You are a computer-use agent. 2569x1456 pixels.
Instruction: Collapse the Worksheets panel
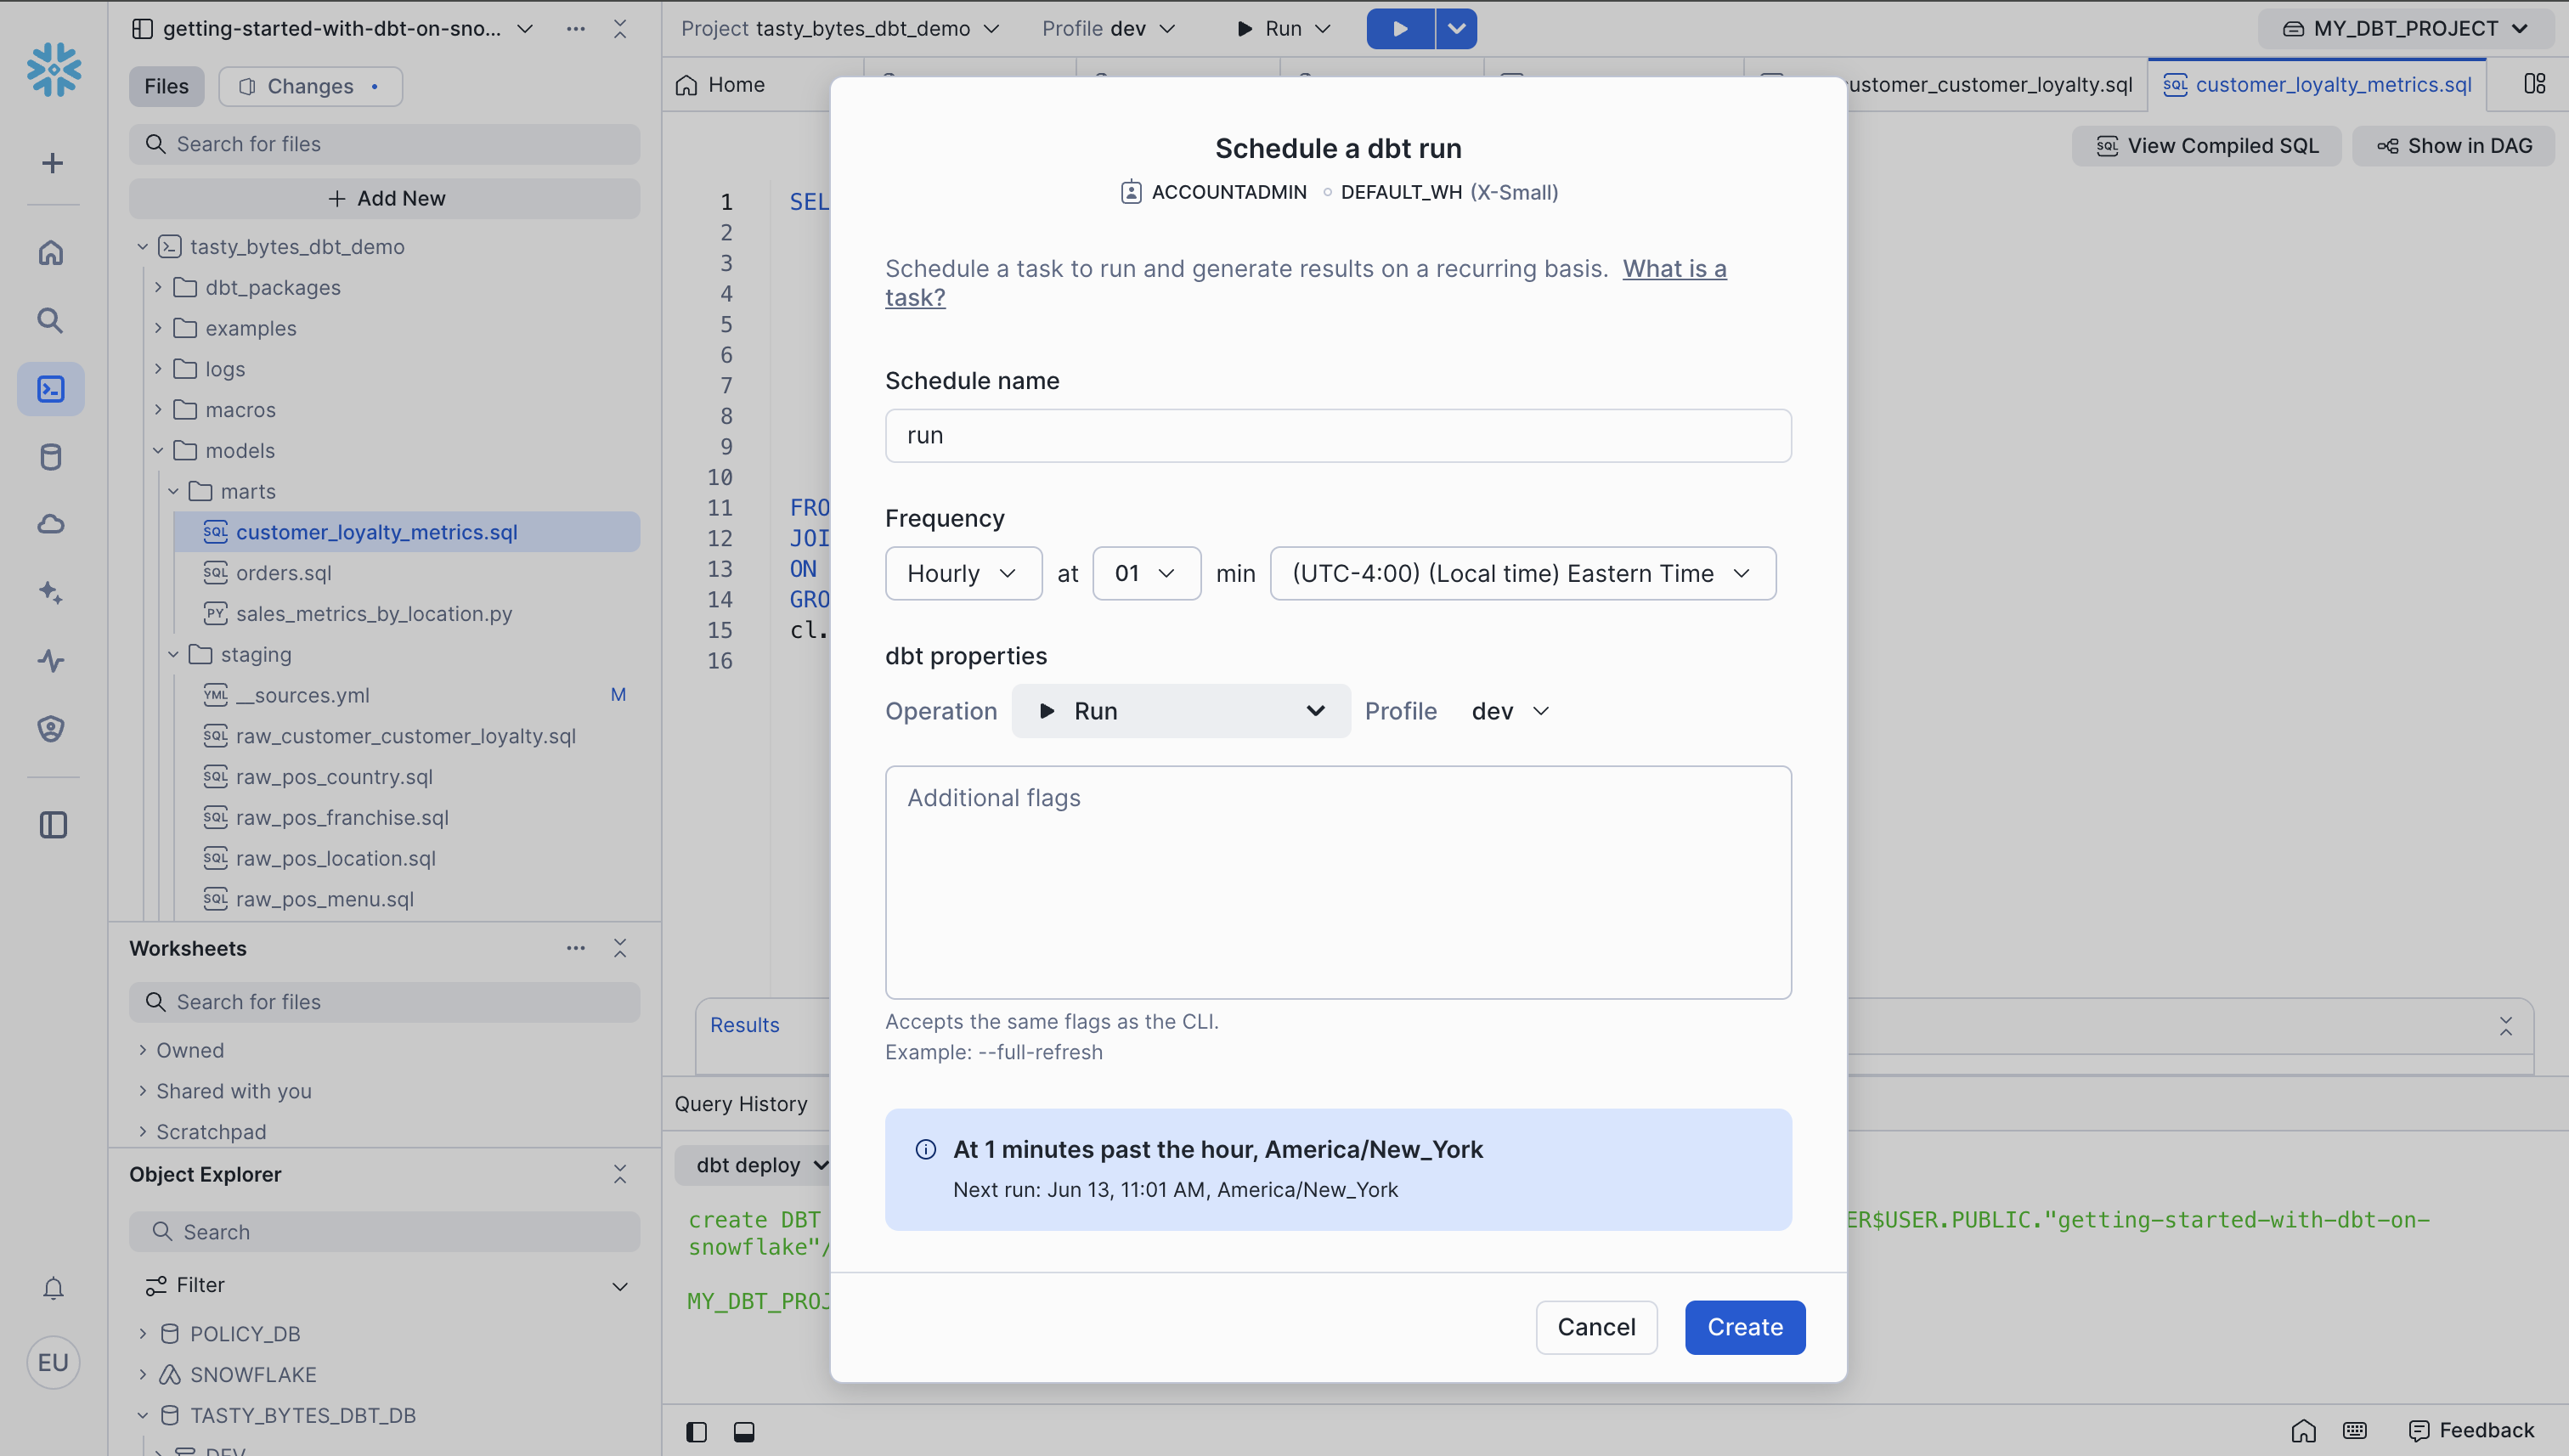(620, 948)
